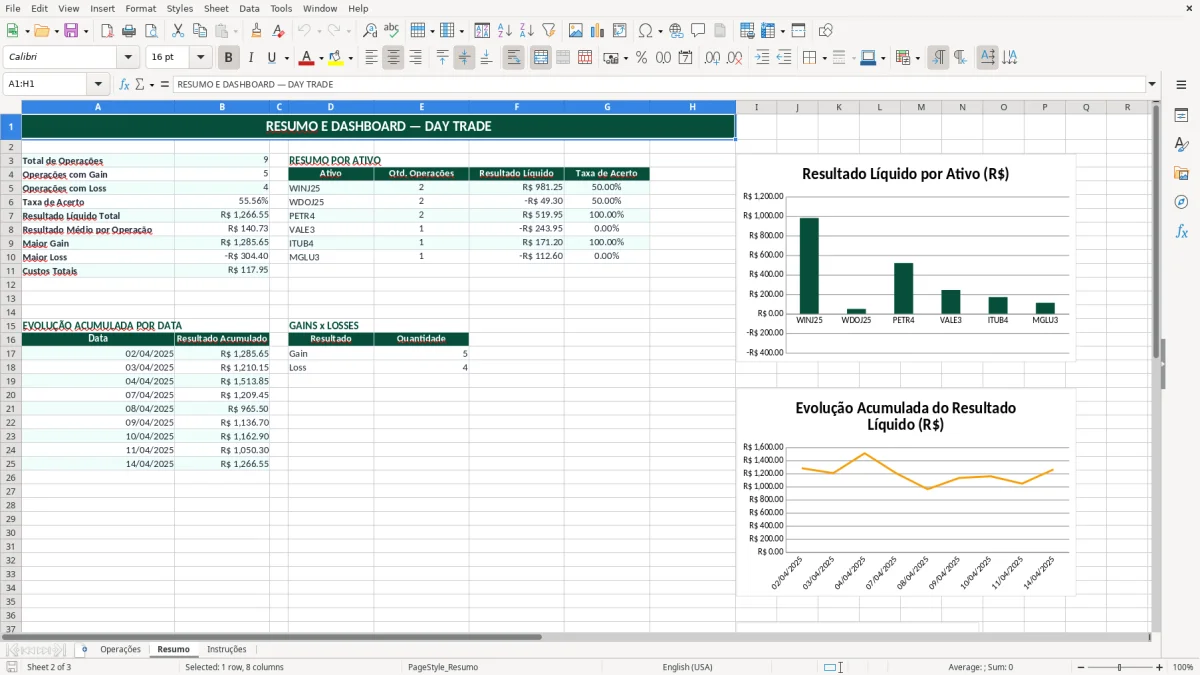Open the Format menu
This screenshot has width=1200, height=675.
[x=140, y=8]
